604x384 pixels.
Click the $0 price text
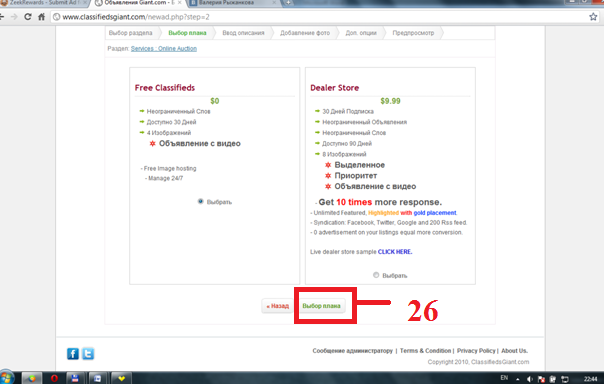click(215, 101)
